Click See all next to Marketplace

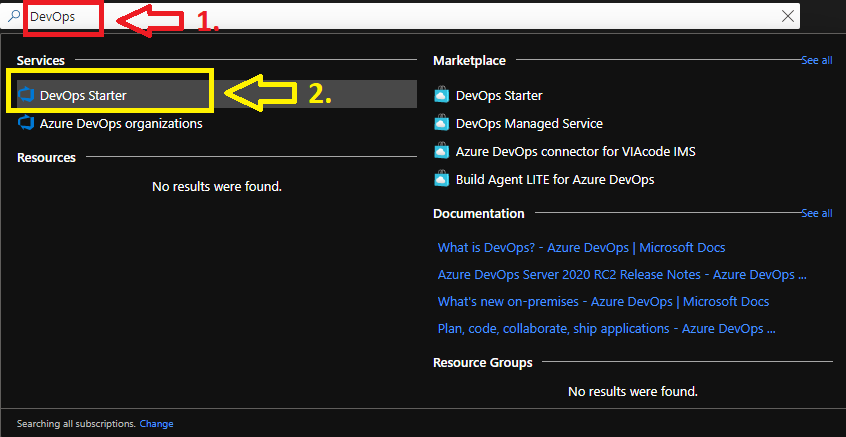(817, 60)
